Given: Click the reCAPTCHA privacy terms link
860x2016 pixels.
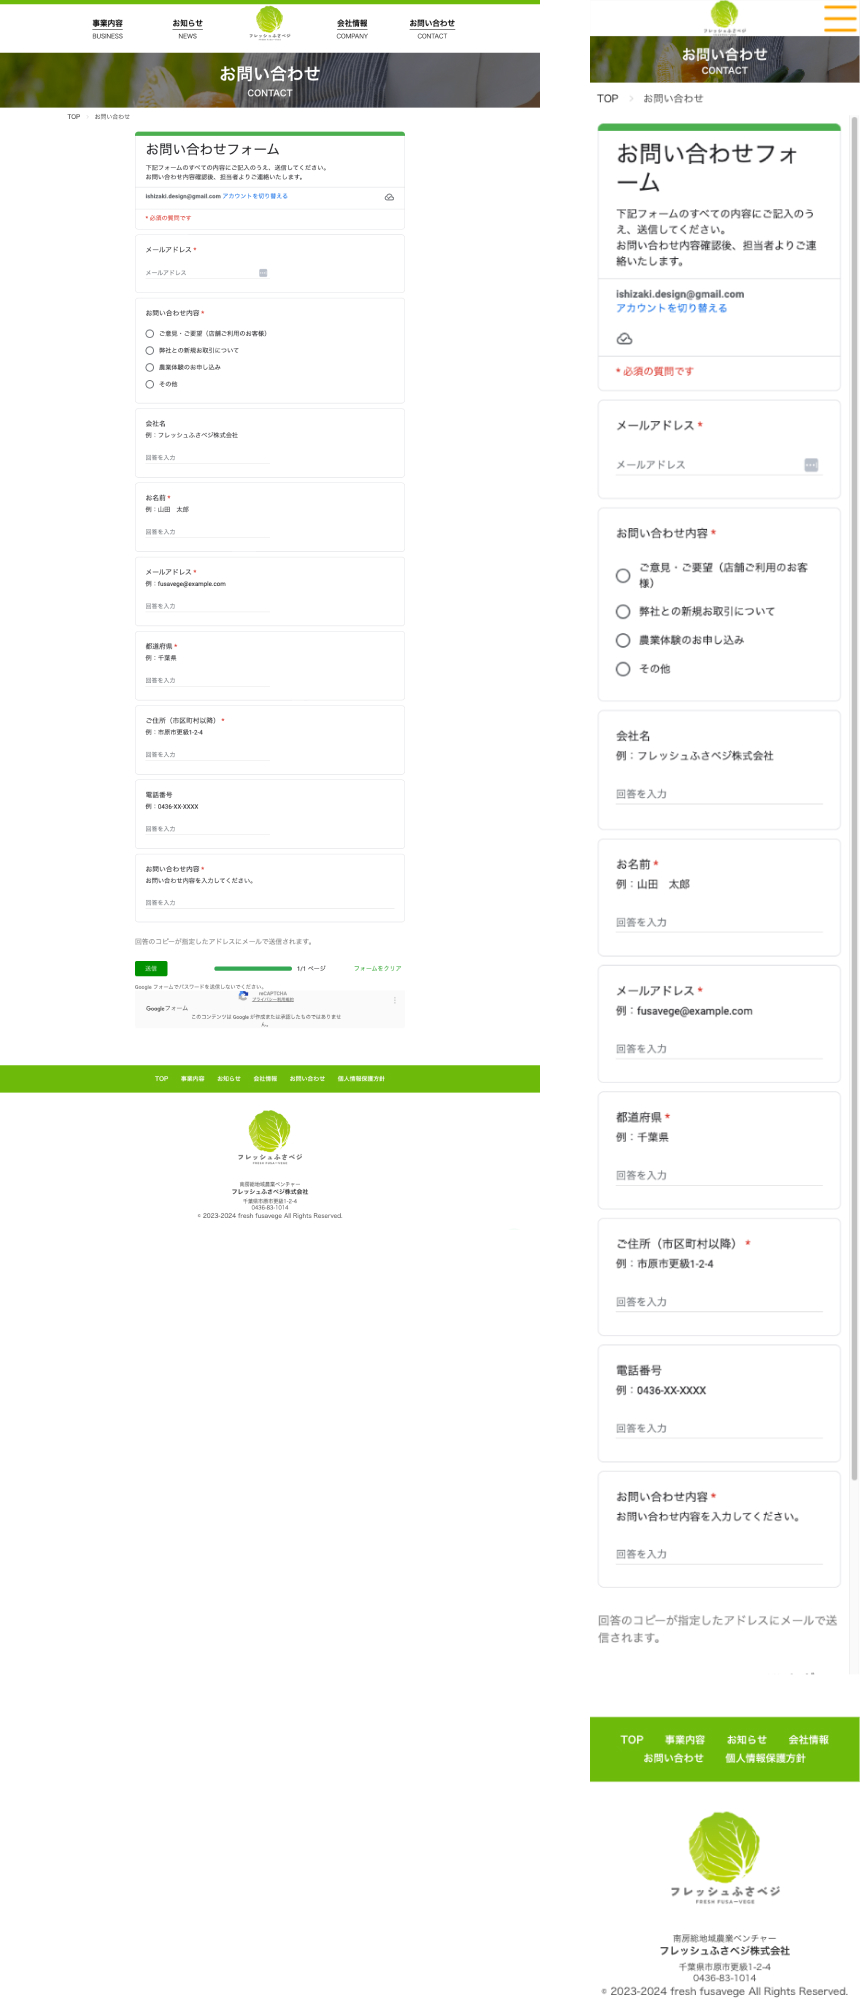Looking at the screenshot, I should pos(273,999).
